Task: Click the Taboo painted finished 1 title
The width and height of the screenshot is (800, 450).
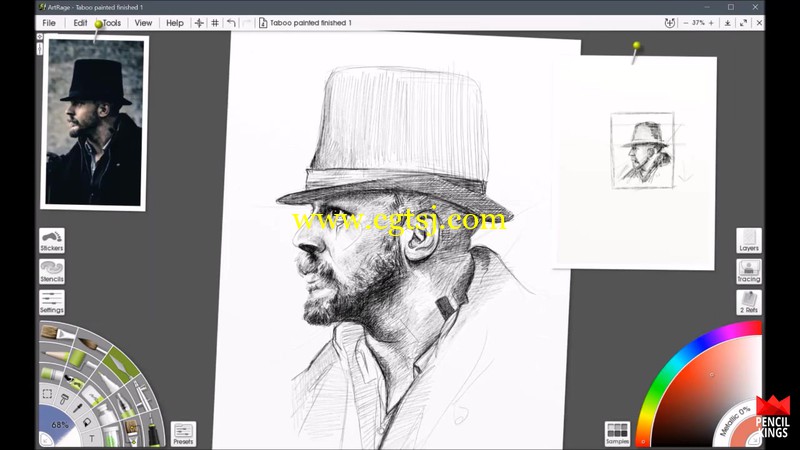Action: pos(311,23)
